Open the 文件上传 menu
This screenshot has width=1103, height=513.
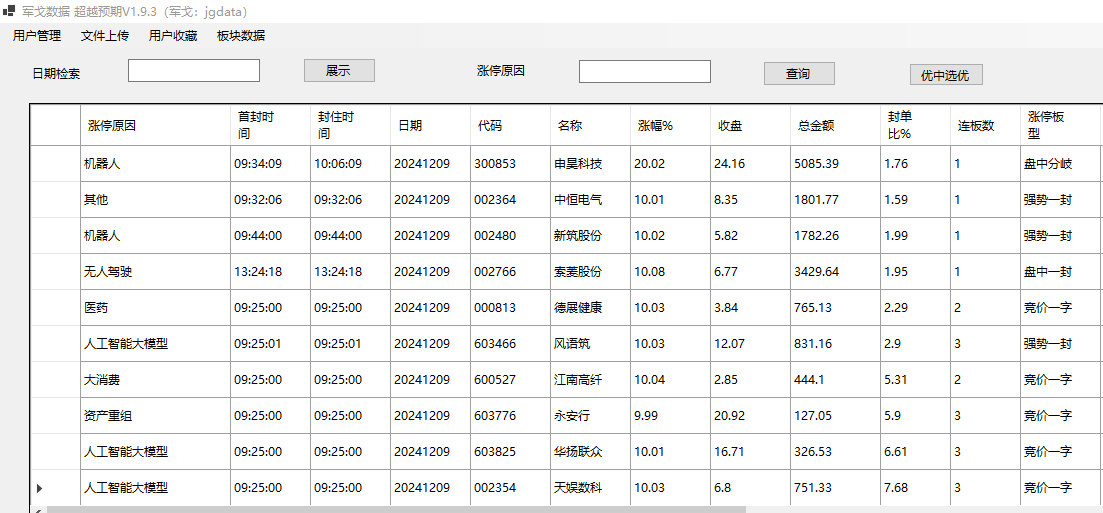(105, 36)
